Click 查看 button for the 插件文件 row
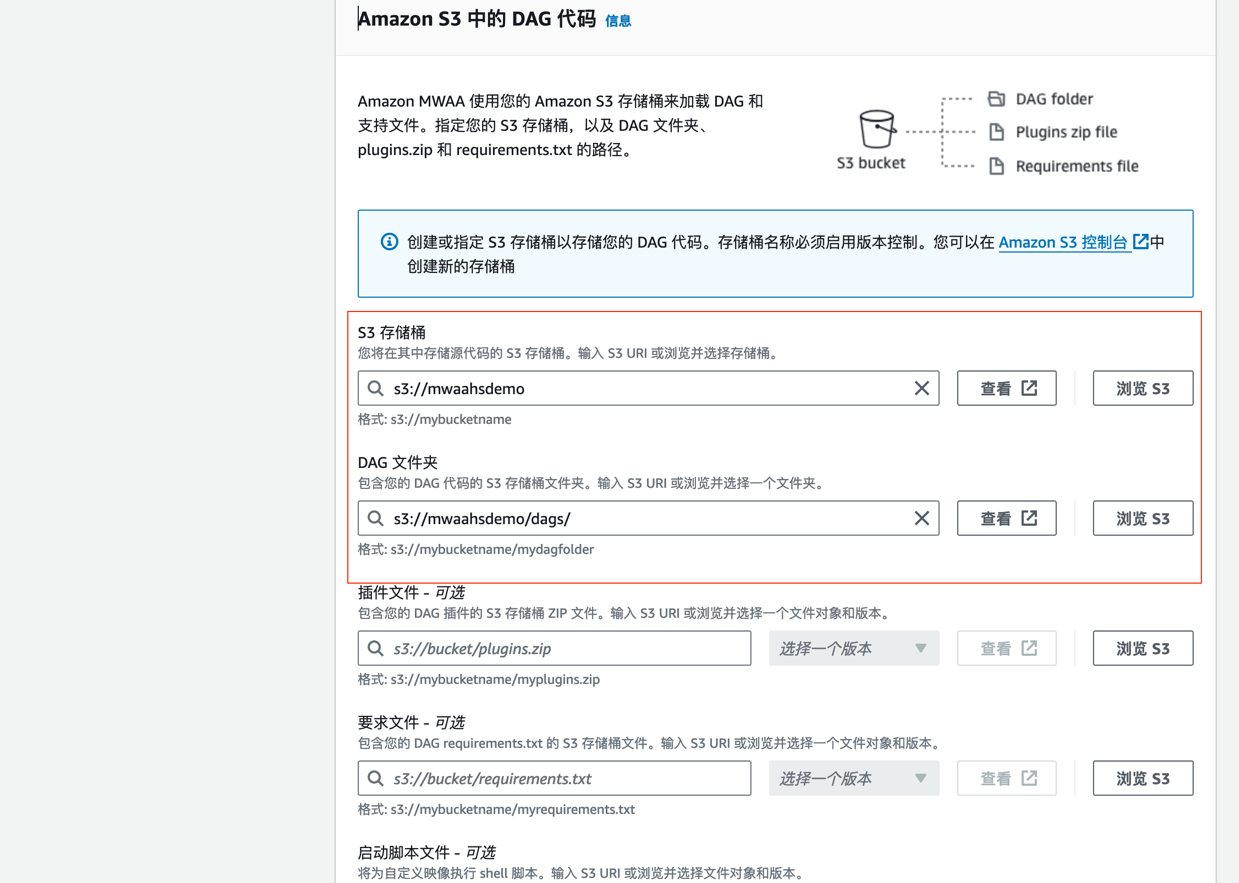Image resolution: width=1239 pixels, height=883 pixels. pyautogui.click(x=1006, y=648)
